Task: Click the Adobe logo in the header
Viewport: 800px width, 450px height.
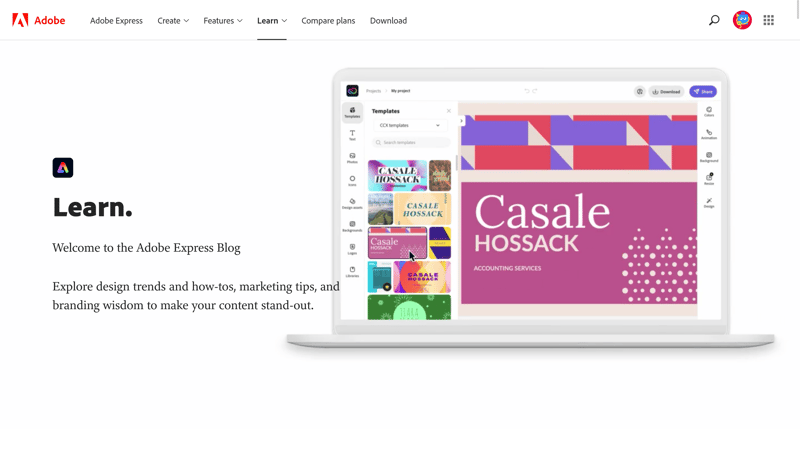Action: pyautogui.click(x=39, y=20)
